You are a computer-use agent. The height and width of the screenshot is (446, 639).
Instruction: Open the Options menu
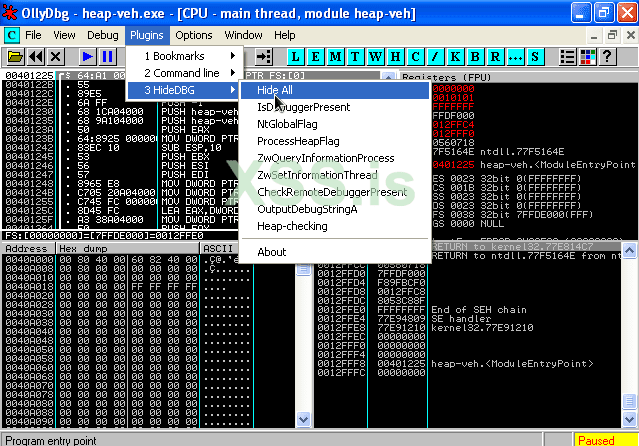(x=193, y=35)
